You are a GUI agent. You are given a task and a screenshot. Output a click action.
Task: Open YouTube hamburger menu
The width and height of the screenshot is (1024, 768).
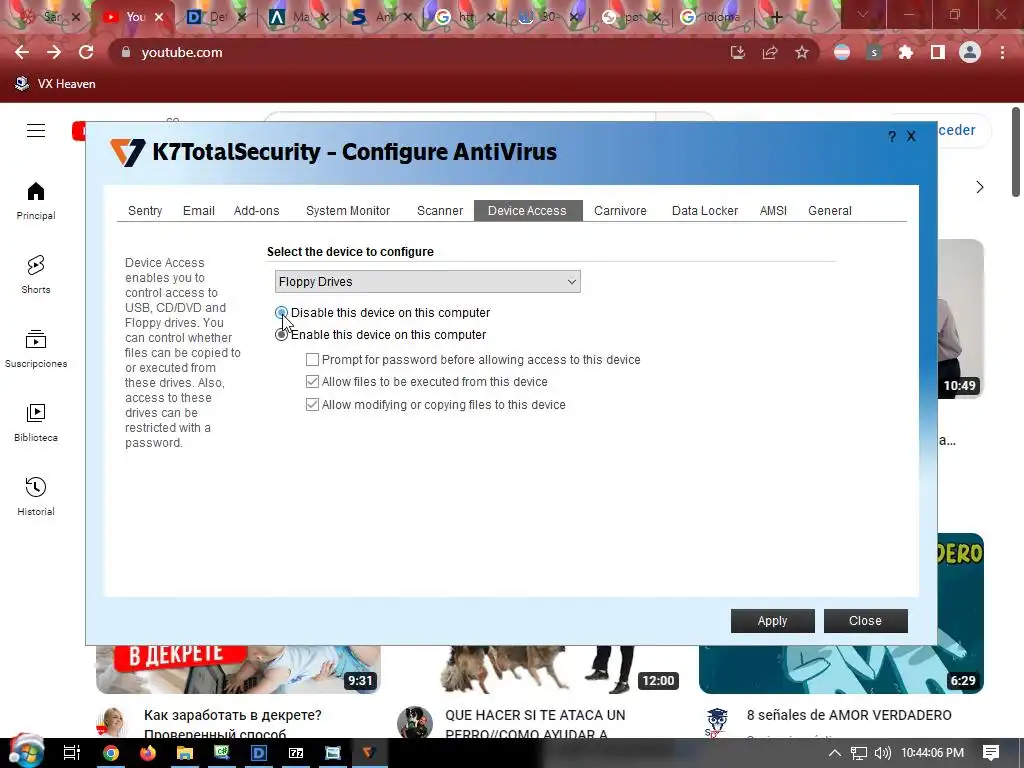click(36, 131)
